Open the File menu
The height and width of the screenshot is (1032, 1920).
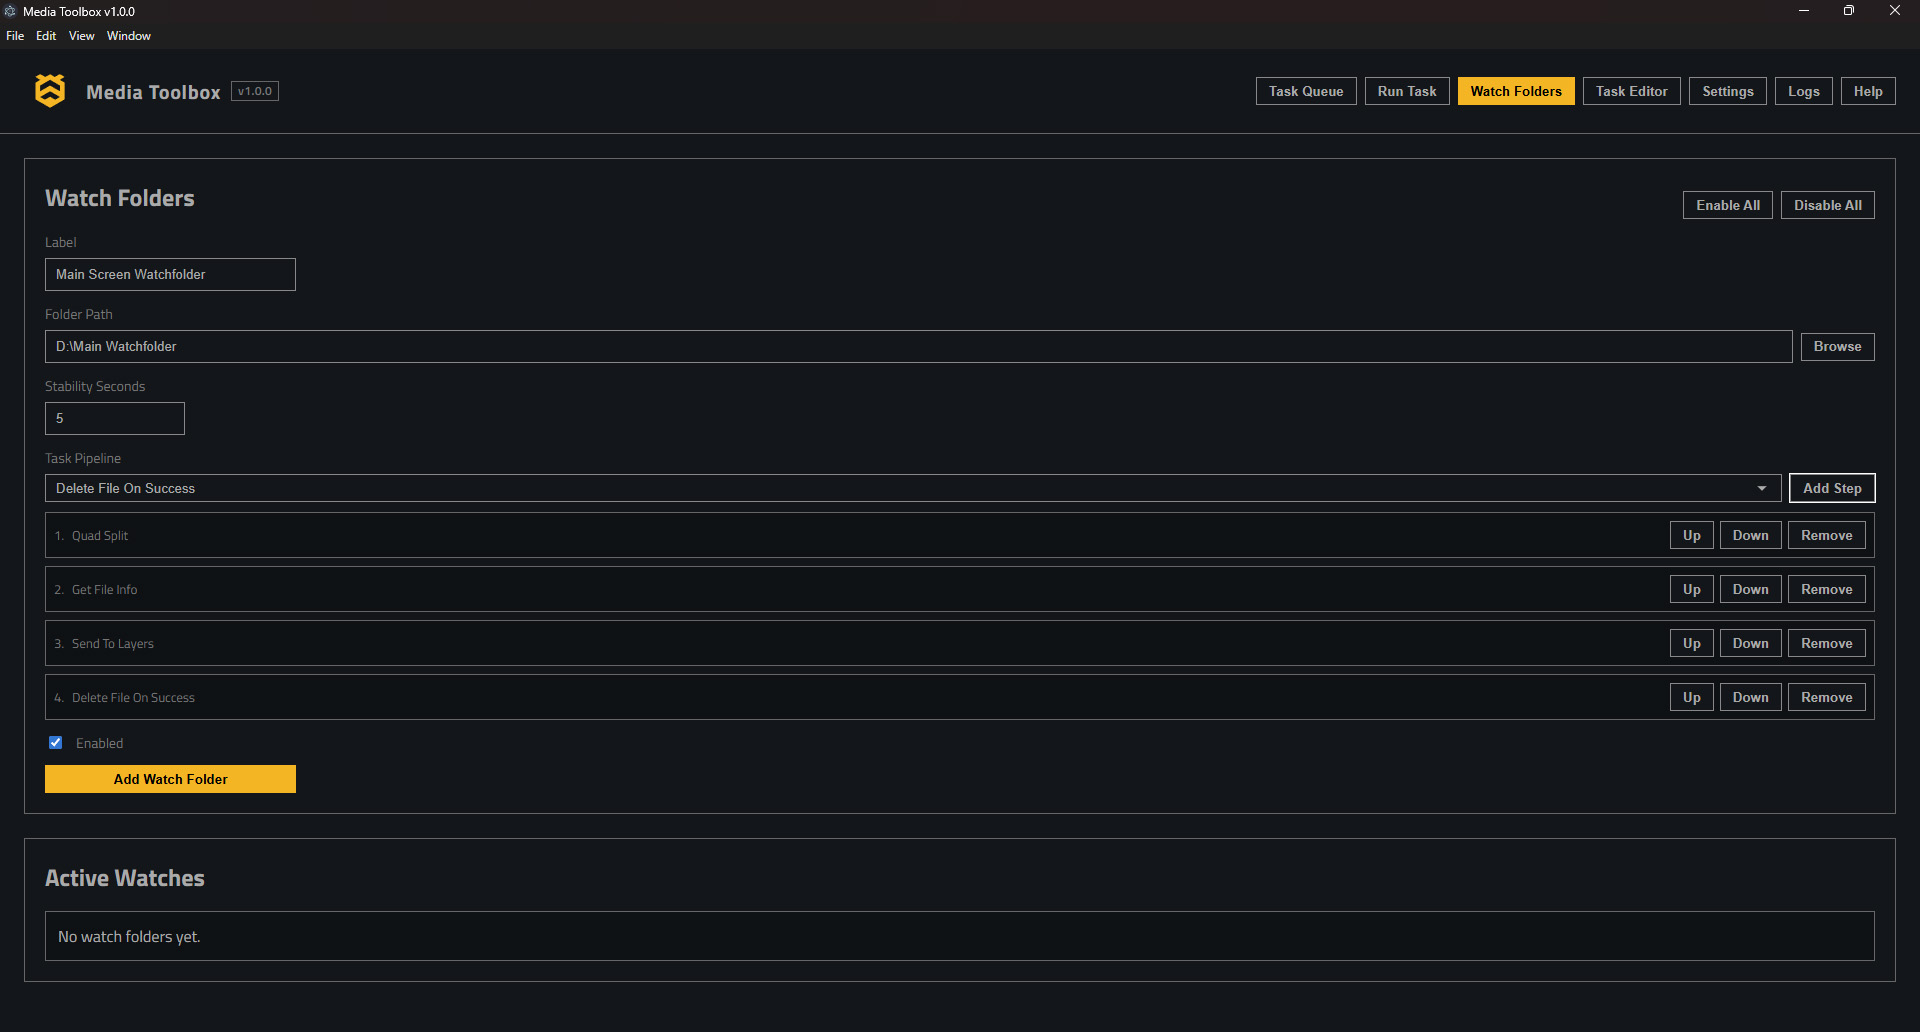(15, 35)
